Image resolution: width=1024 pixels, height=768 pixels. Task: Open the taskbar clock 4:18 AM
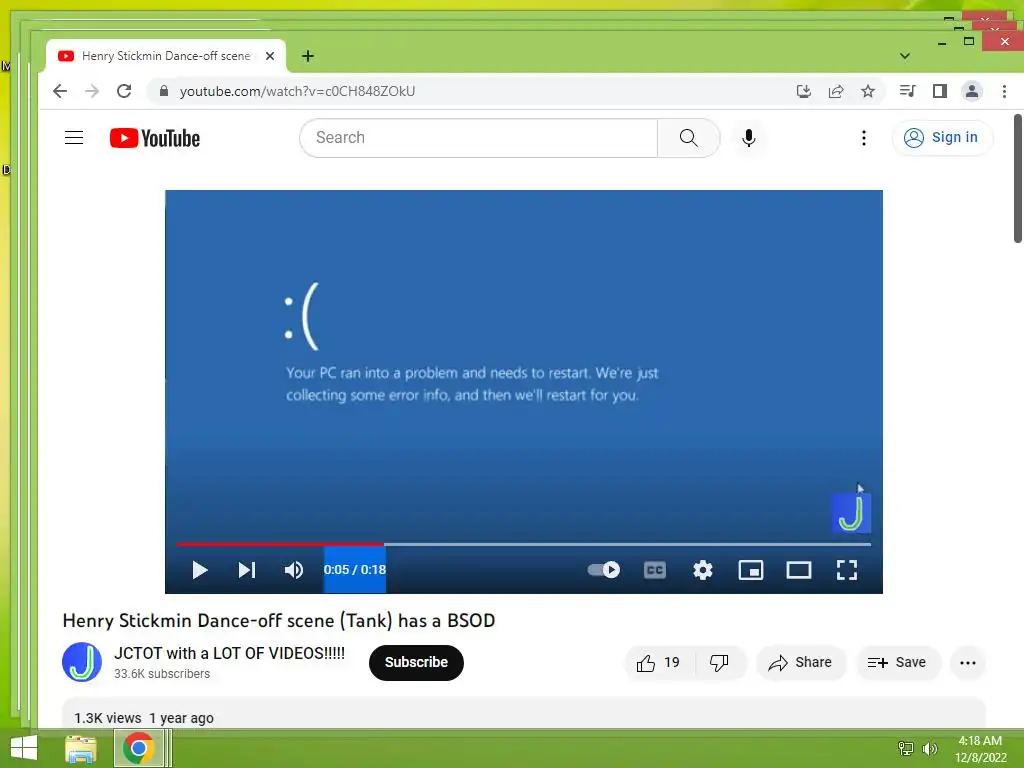click(x=980, y=749)
